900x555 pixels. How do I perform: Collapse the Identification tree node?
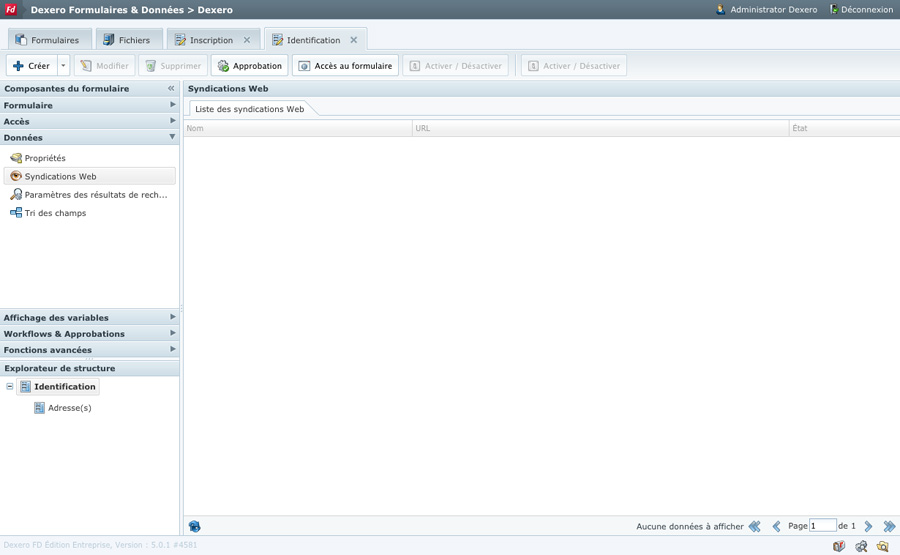(x=10, y=387)
